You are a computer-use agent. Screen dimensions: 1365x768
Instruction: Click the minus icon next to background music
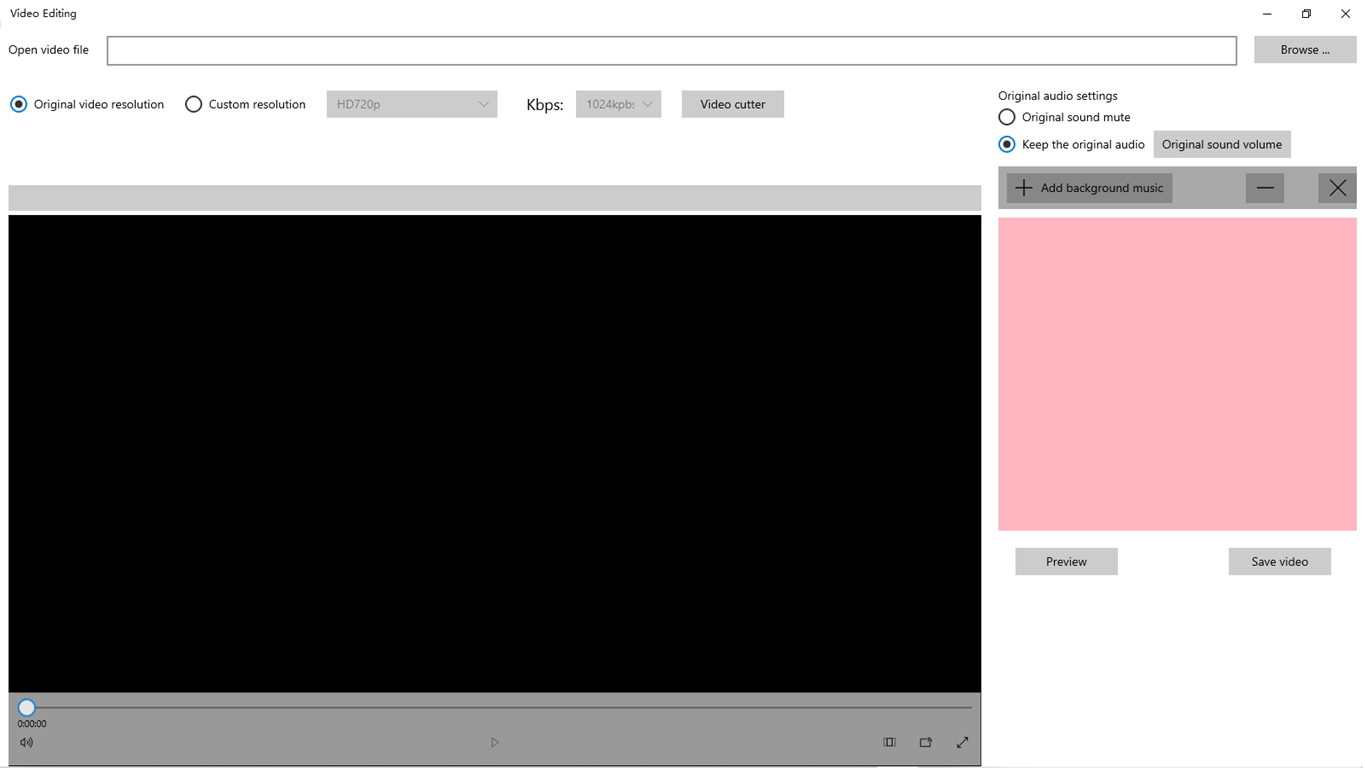tap(1264, 187)
